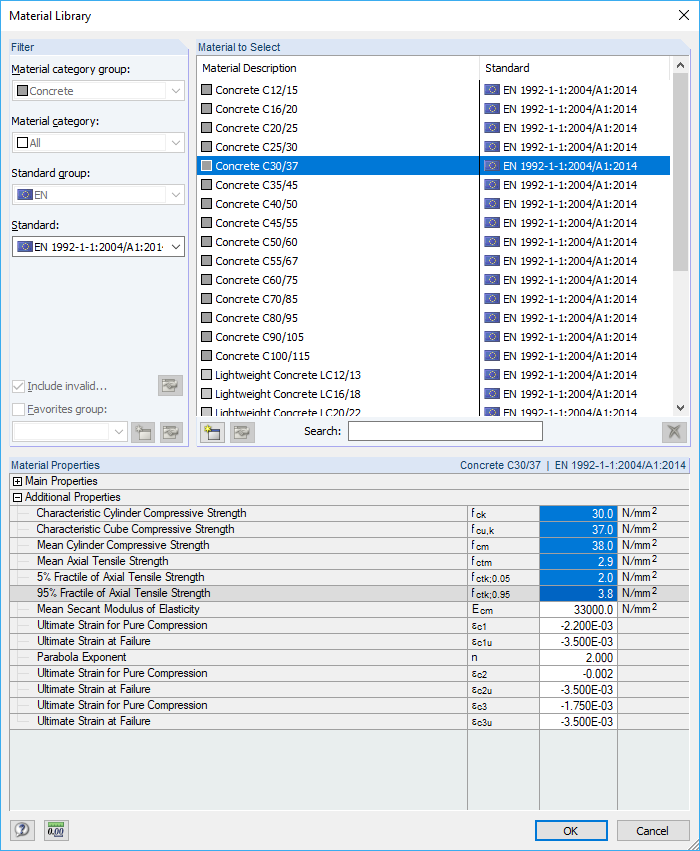Open the Material category dropdown showing All

coord(98,143)
